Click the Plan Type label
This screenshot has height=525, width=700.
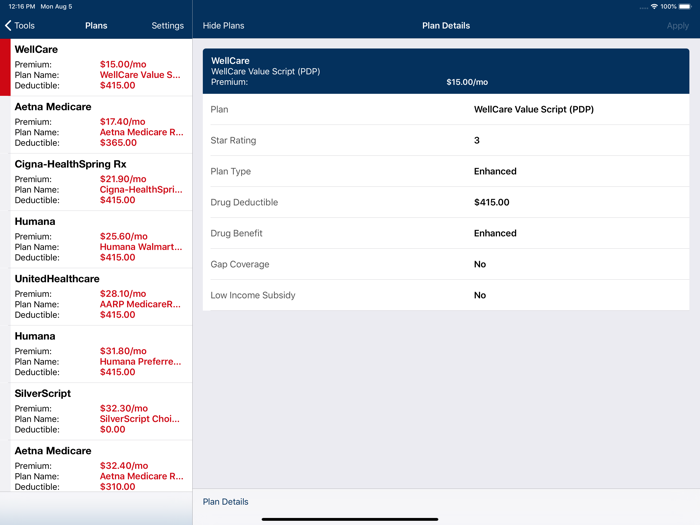pyautogui.click(x=230, y=171)
